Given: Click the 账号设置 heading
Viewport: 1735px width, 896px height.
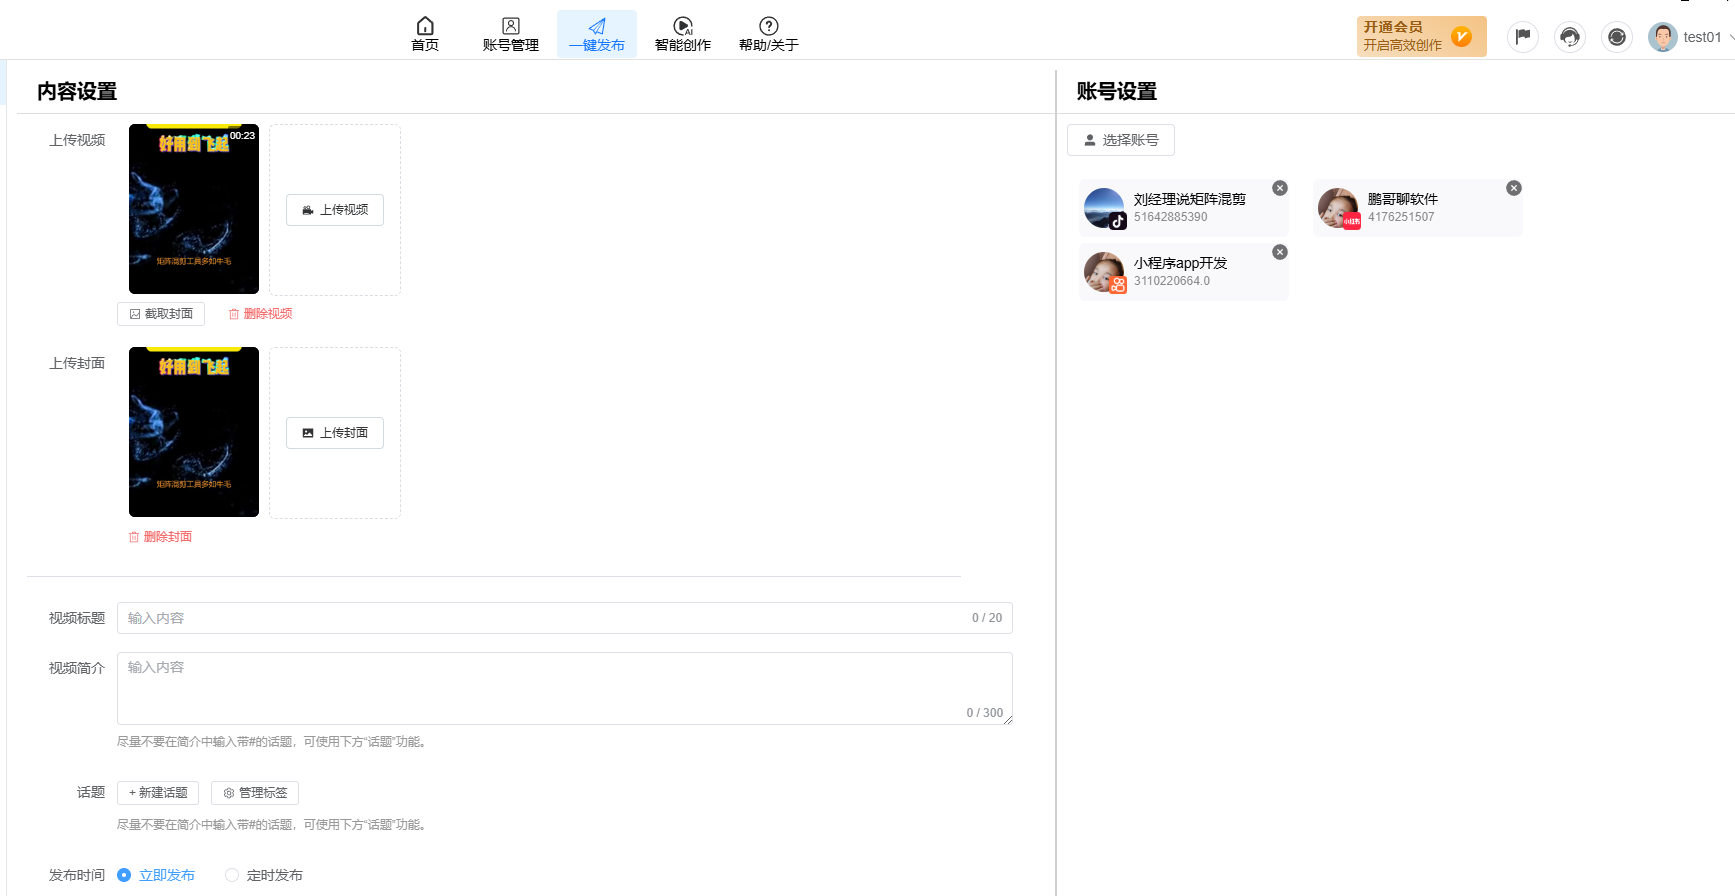Looking at the screenshot, I should tap(1117, 91).
